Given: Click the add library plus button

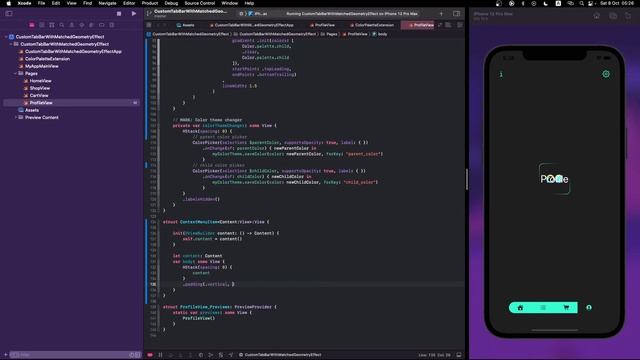Looking at the screenshot, I should pyautogui.click(x=441, y=13).
